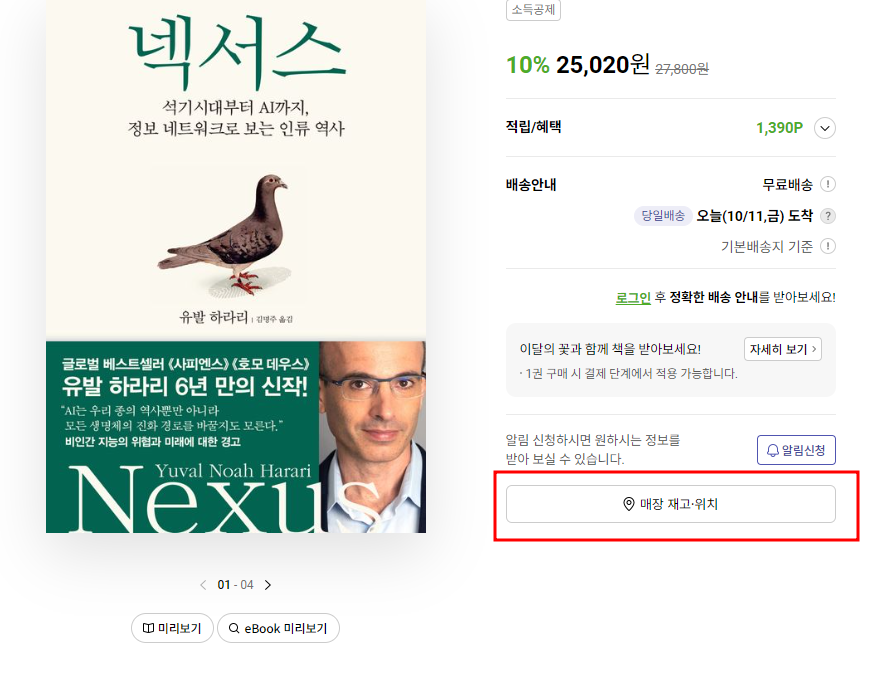Expand the 적립/혜택 details with the chevron
The height and width of the screenshot is (689, 881).
[824, 128]
